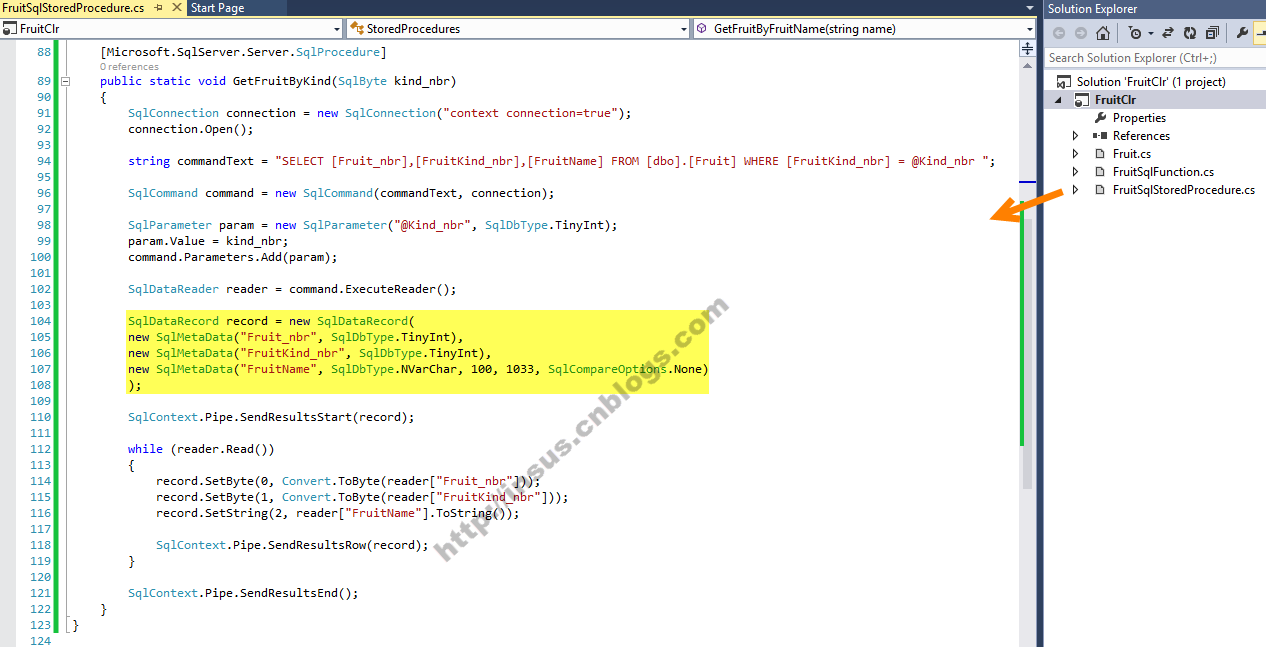Click the Pending Changes Filter clock icon
Viewport: 1266px width, 647px height.
pyautogui.click(x=1134, y=33)
